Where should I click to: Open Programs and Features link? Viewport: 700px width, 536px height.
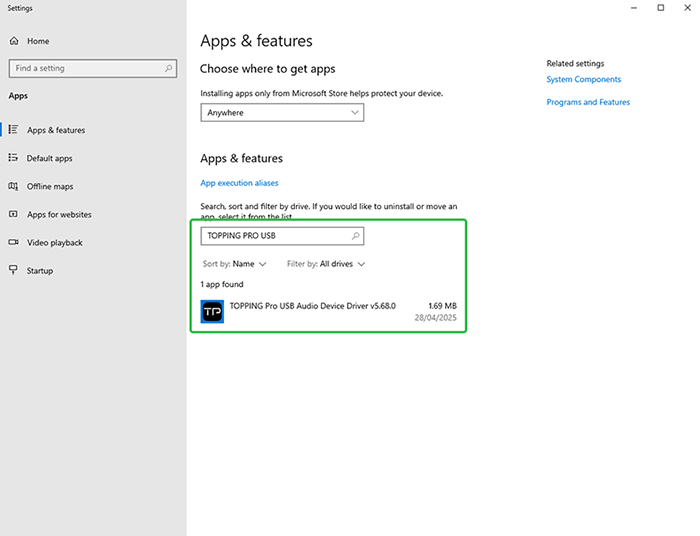pos(588,102)
